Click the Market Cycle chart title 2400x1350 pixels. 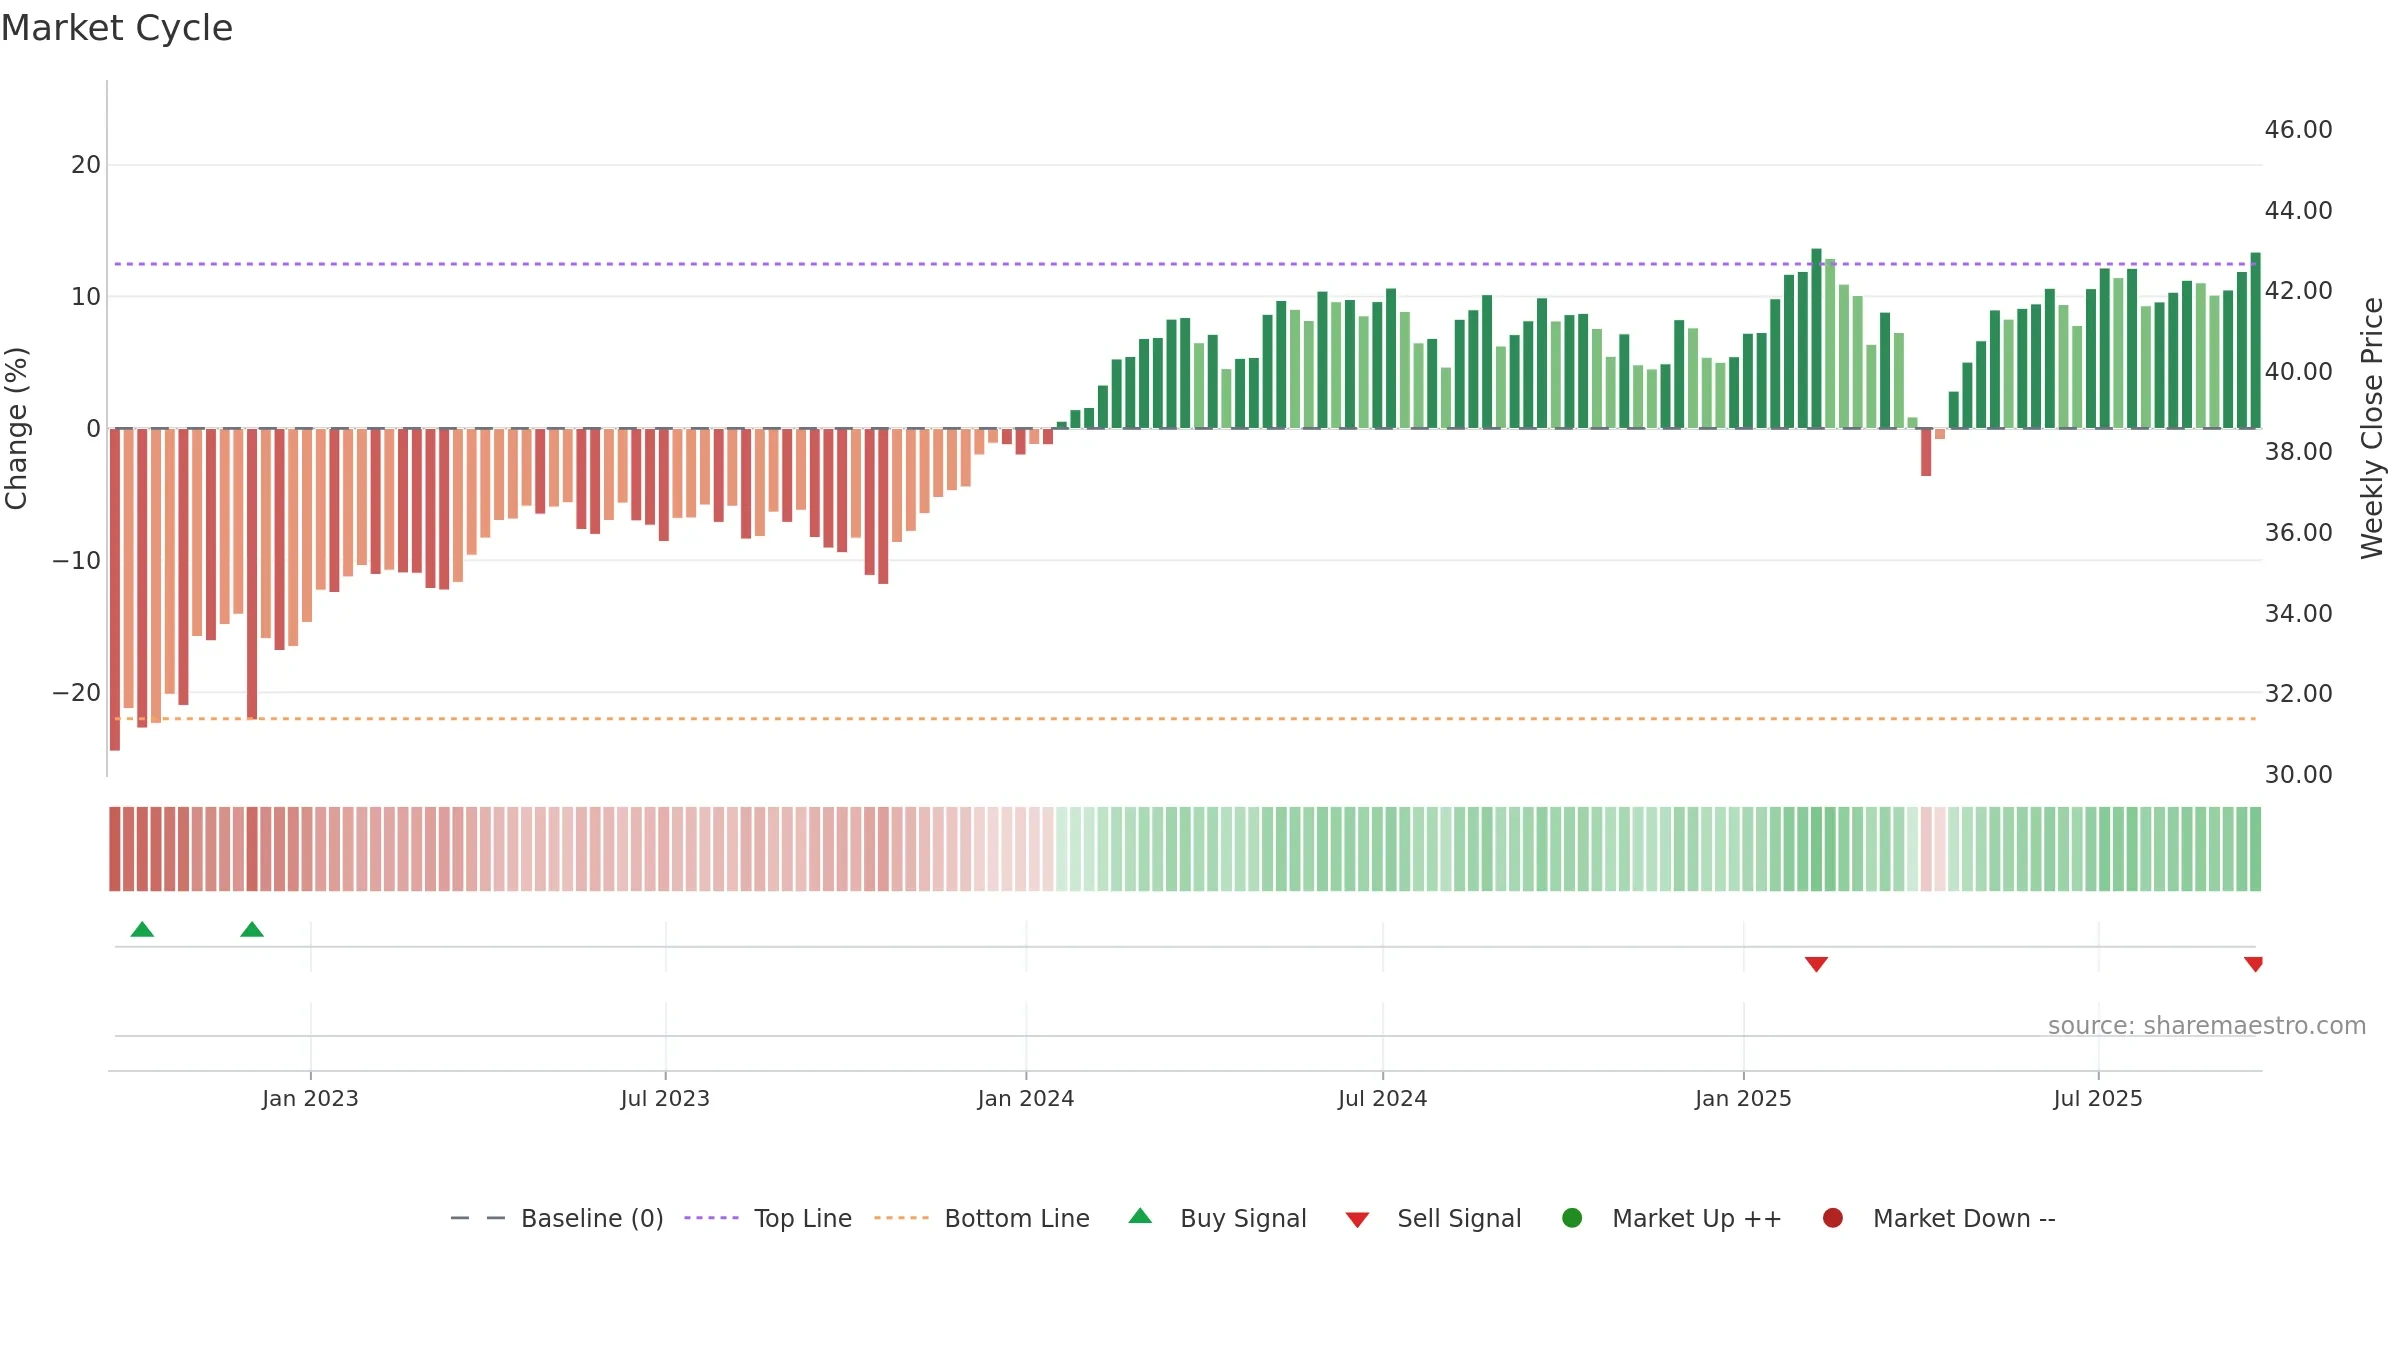pyautogui.click(x=117, y=28)
